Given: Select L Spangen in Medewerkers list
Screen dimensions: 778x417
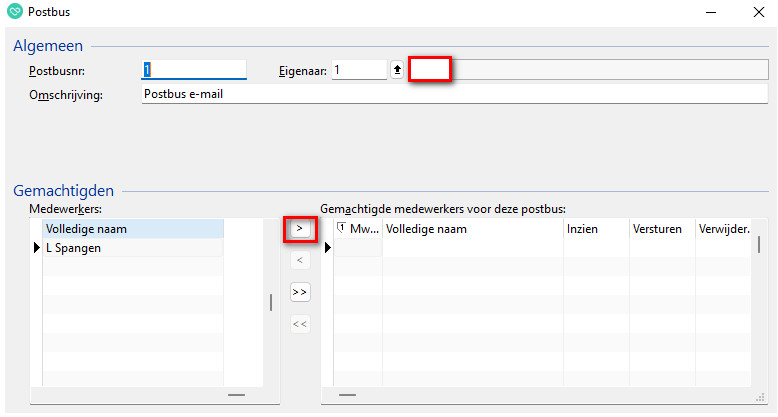Looking at the screenshot, I should pyautogui.click(x=133, y=248).
